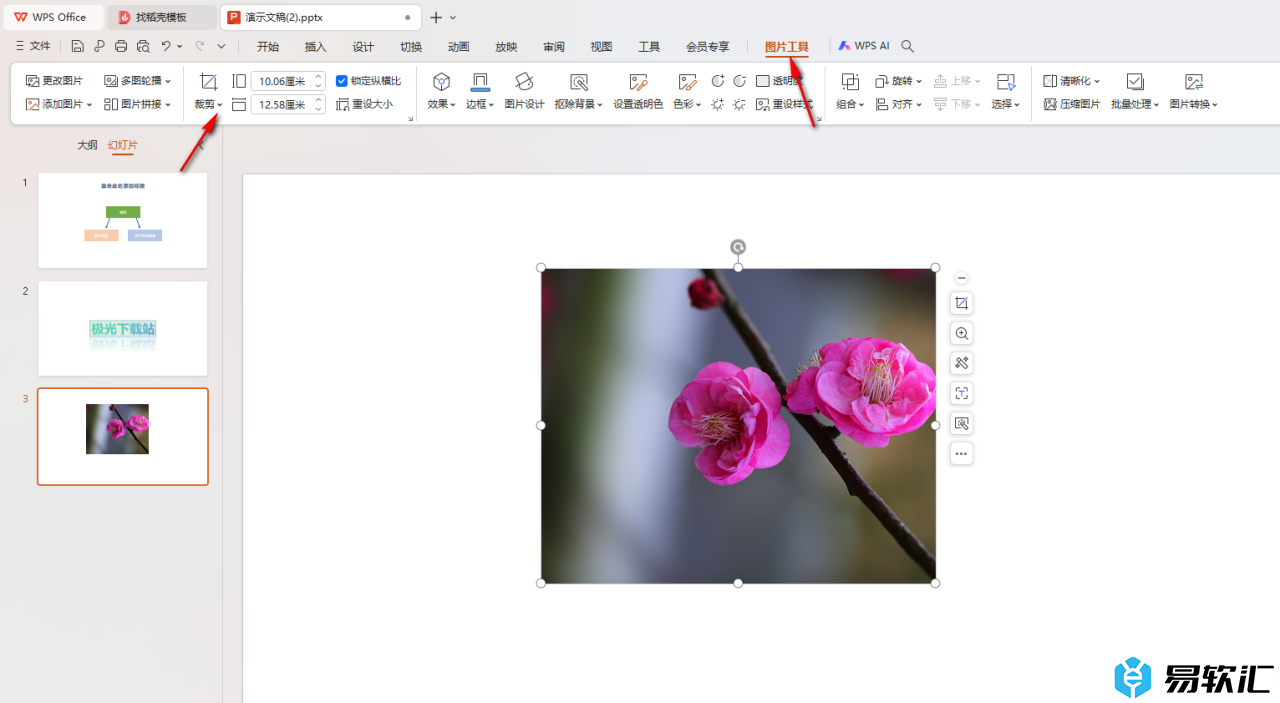Click the decrease brightness sun icon
1280x703 pixels.
[740, 104]
